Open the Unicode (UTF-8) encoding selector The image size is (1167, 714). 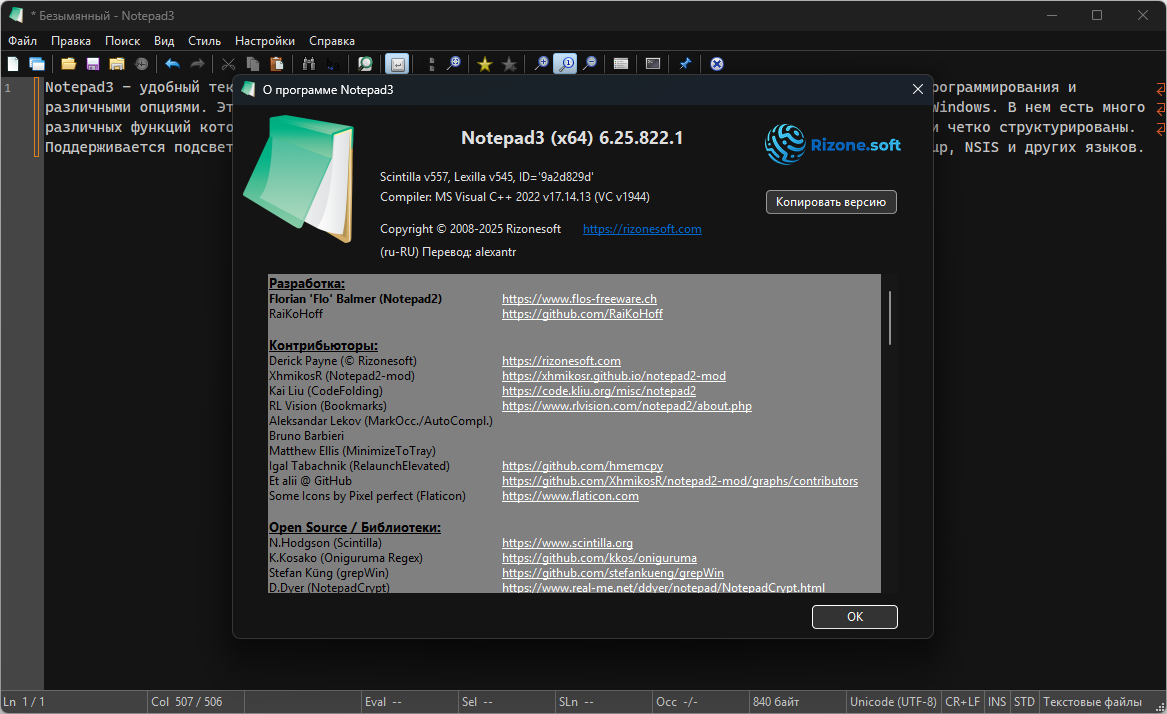click(x=893, y=702)
